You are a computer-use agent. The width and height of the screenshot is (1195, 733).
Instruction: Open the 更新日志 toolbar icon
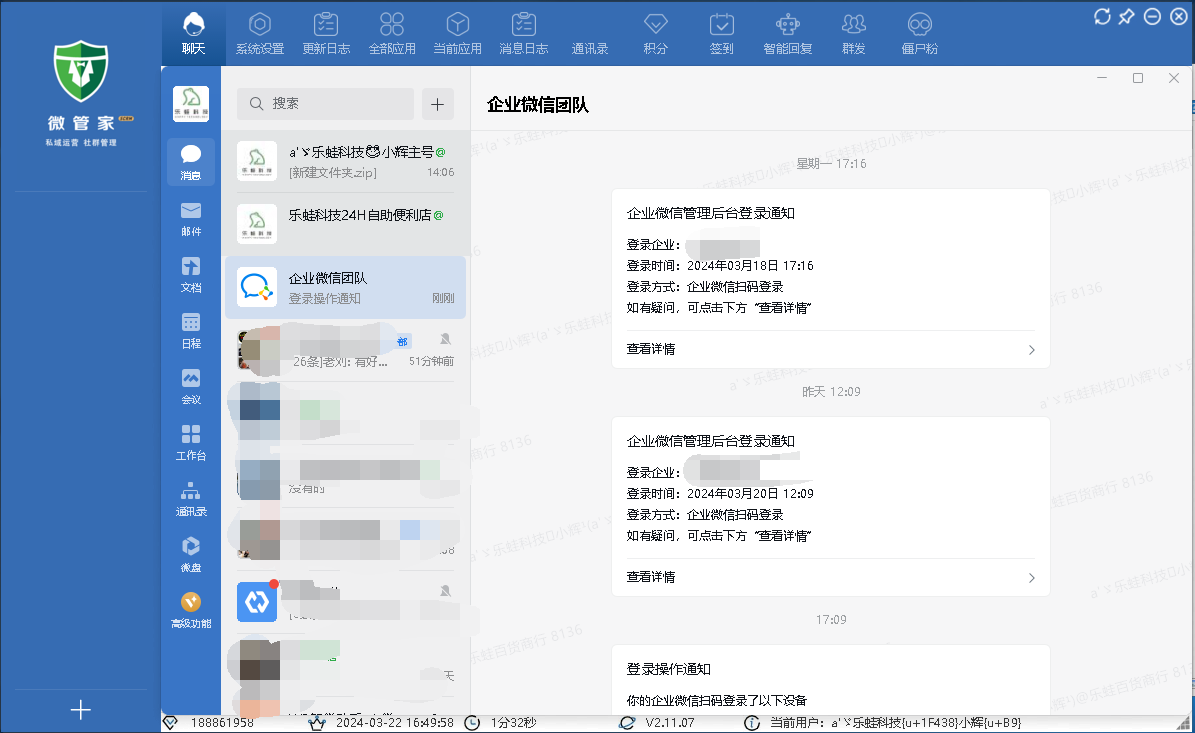326,33
